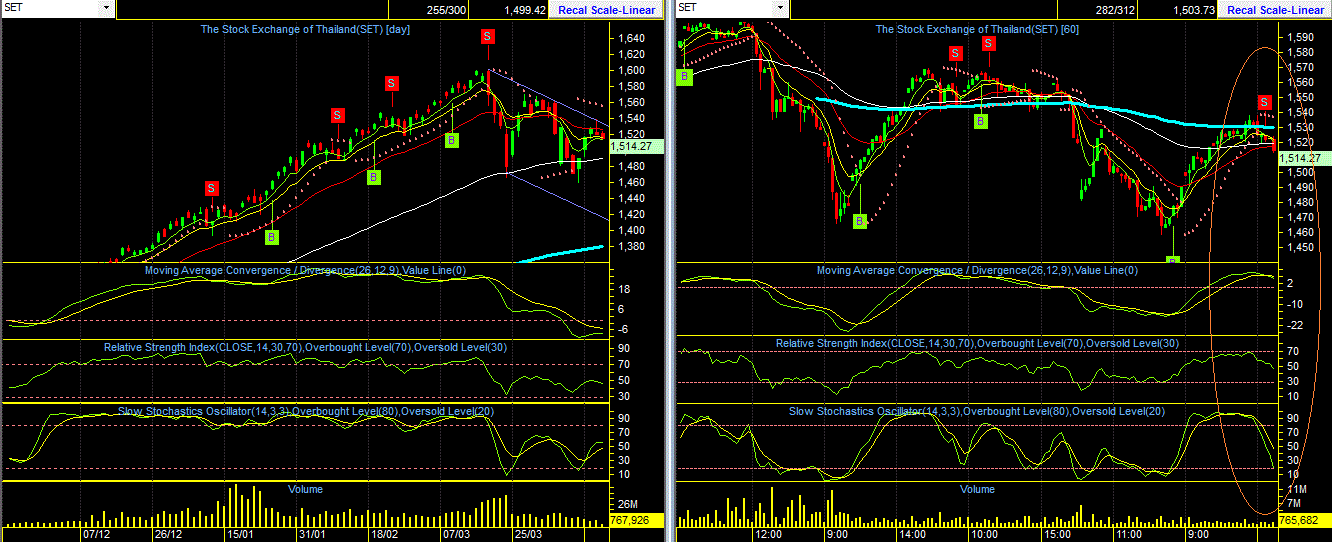Select the daily chart title 'The Stock Exchange of Thailand(SET) [day]'
The height and width of the screenshot is (542, 1332).
pos(306,29)
